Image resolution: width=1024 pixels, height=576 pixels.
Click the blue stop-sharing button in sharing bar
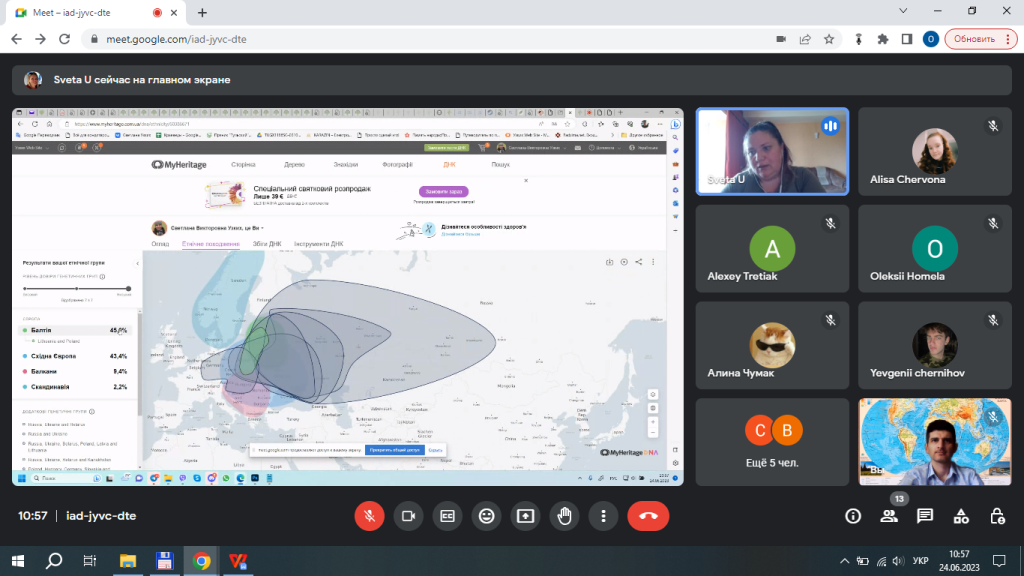pyautogui.click(x=394, y=450)
